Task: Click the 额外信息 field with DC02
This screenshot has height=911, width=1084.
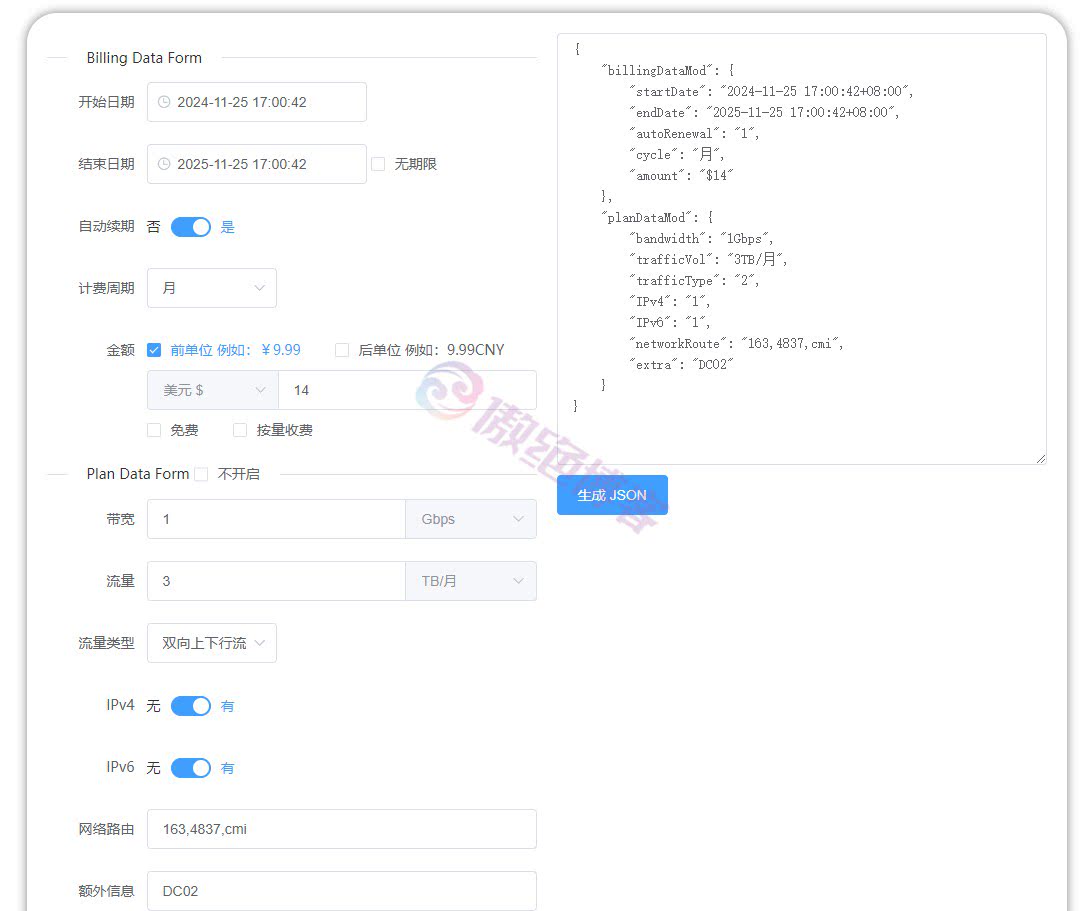Action: (342, 891)
